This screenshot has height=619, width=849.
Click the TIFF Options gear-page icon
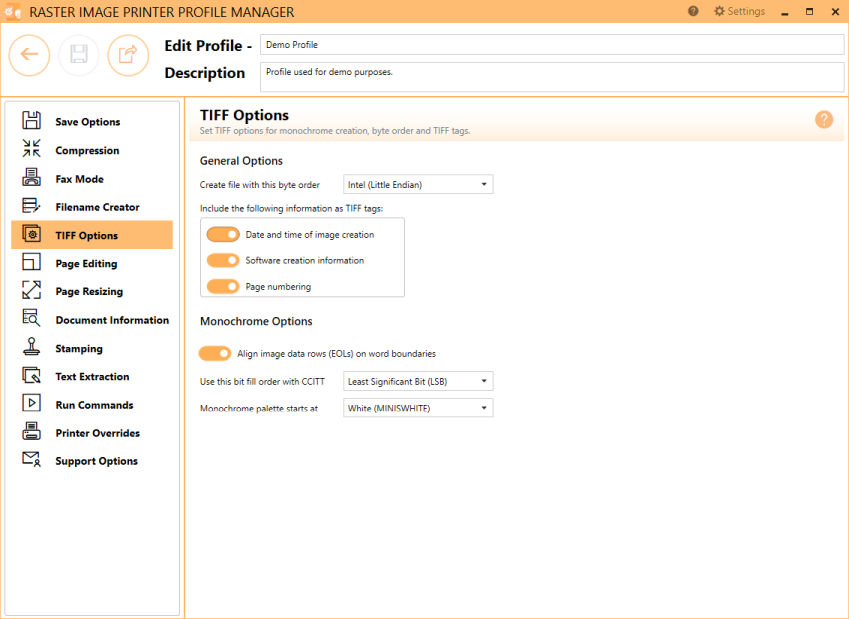31,234
